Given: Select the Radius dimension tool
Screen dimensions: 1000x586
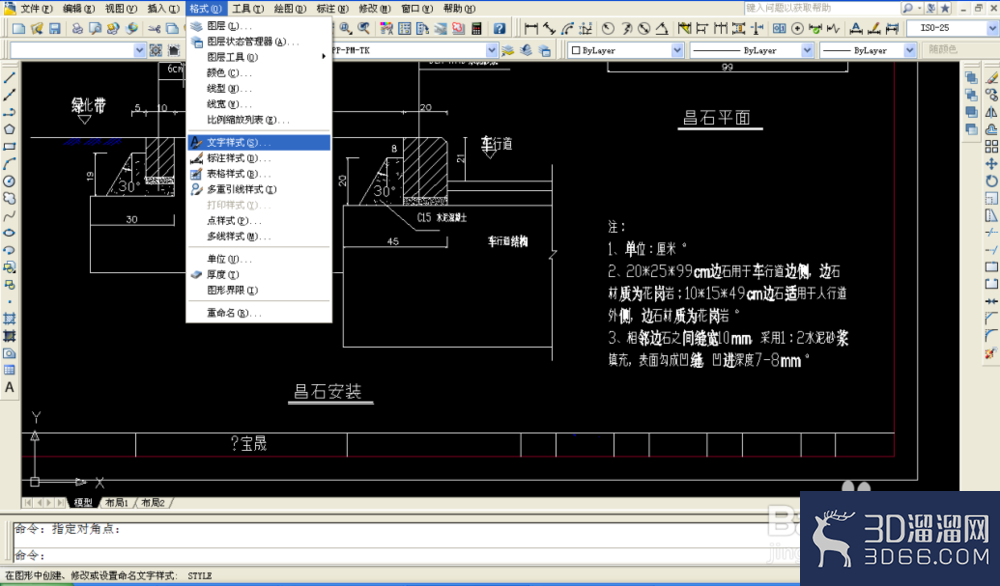Looking at the screenshot, I should (x=608, y=28).
